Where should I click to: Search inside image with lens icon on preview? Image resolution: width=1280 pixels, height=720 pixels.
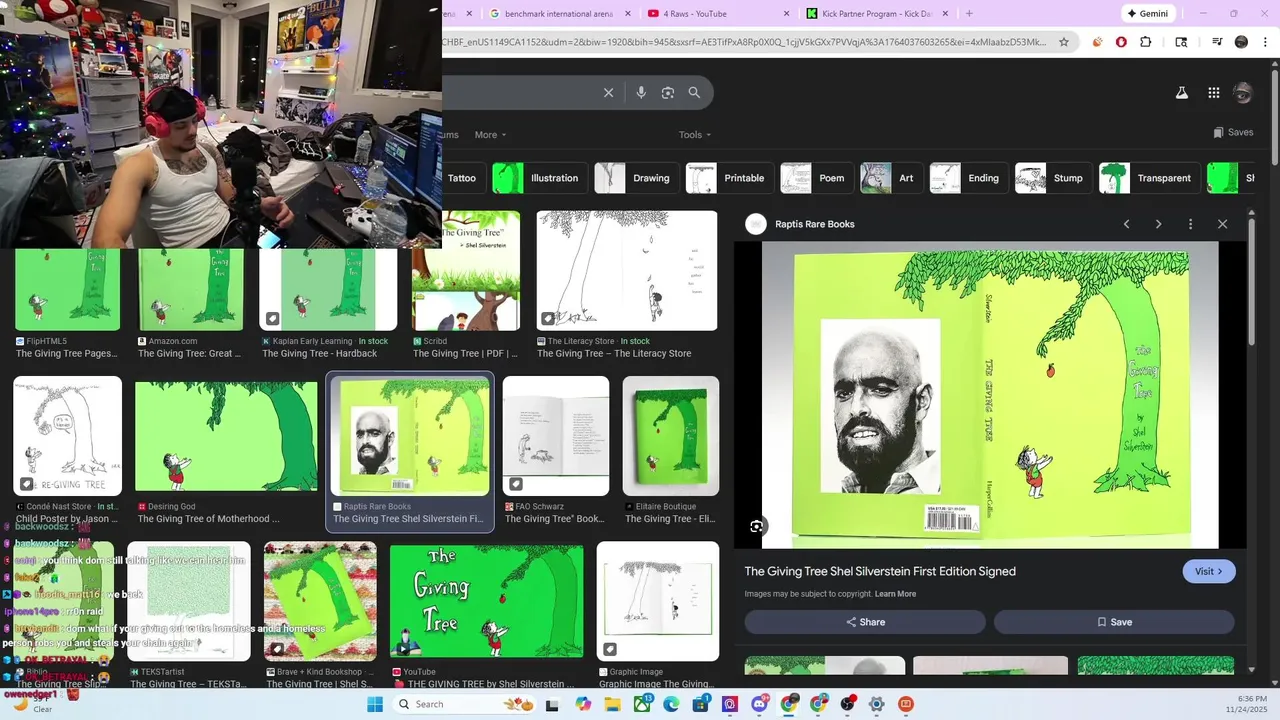(757, 526)
